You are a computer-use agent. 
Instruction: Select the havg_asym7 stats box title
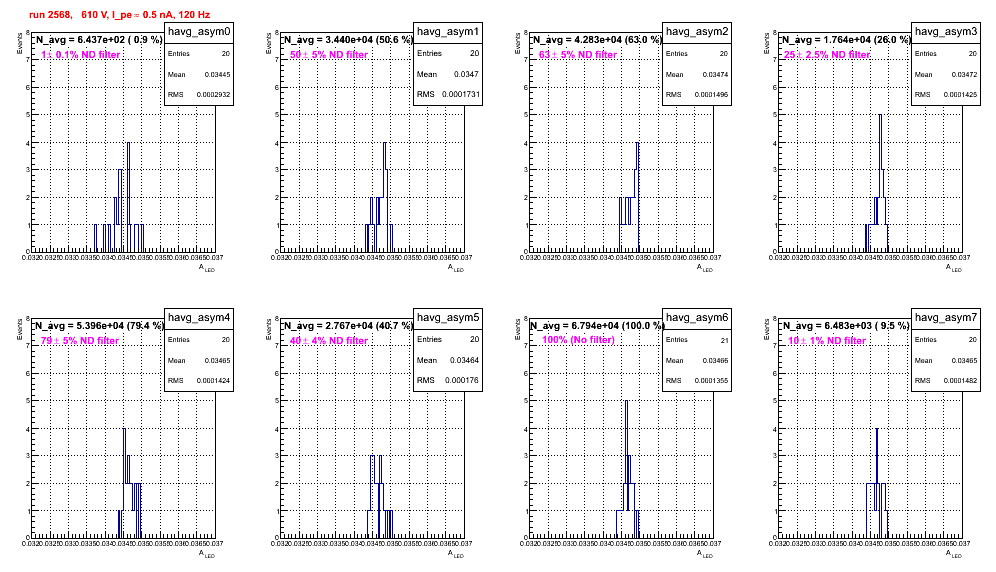tap(946, 317)
